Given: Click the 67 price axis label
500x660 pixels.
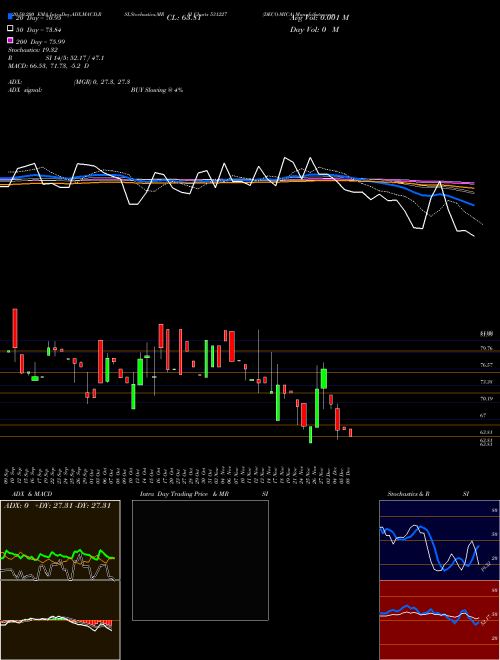Looking at the screenshot, I should [x=483, y=415].
